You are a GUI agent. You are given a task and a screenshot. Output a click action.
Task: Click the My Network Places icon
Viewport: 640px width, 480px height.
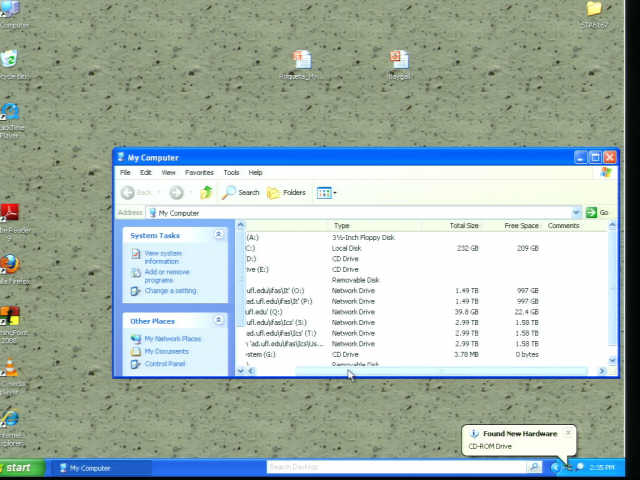point(136,339)
